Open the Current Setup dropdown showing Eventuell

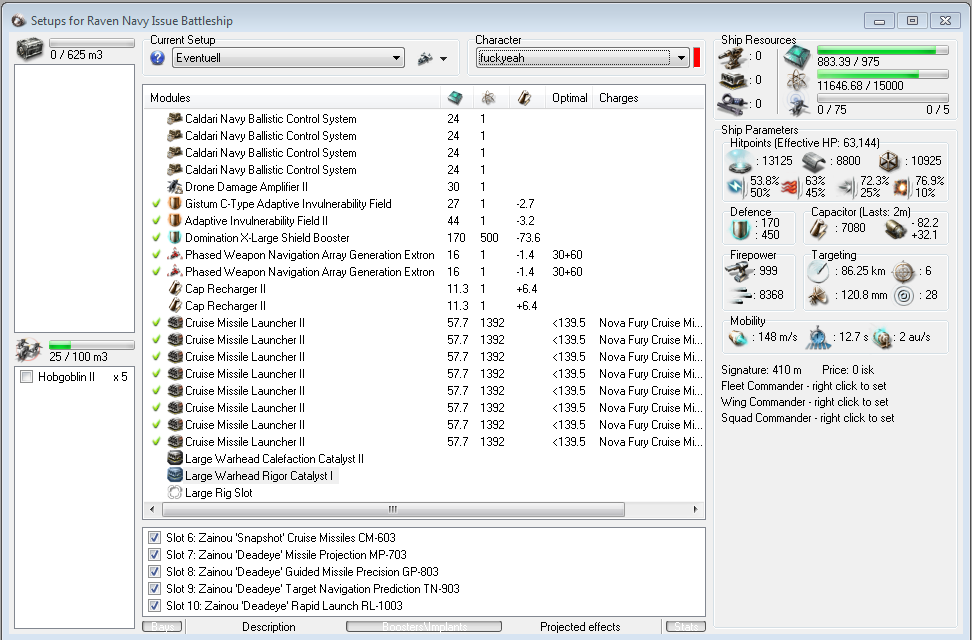[288, 58]
